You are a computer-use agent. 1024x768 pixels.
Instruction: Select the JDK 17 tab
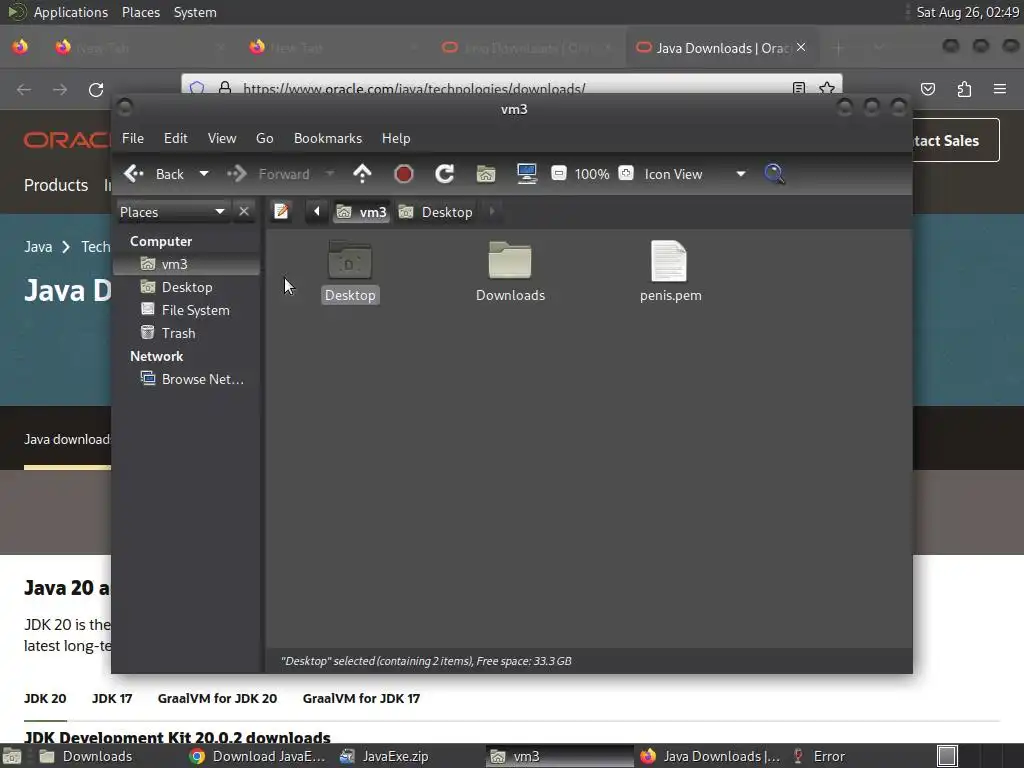coord(112,698)
